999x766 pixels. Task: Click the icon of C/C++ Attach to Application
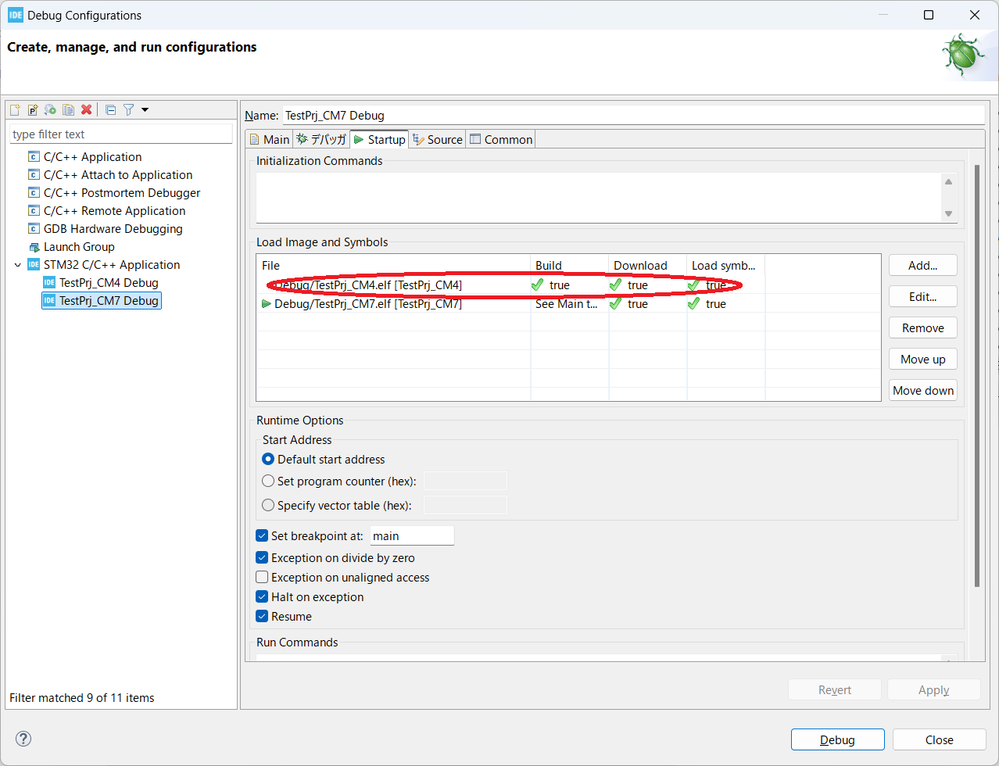[x=34, y=175]
